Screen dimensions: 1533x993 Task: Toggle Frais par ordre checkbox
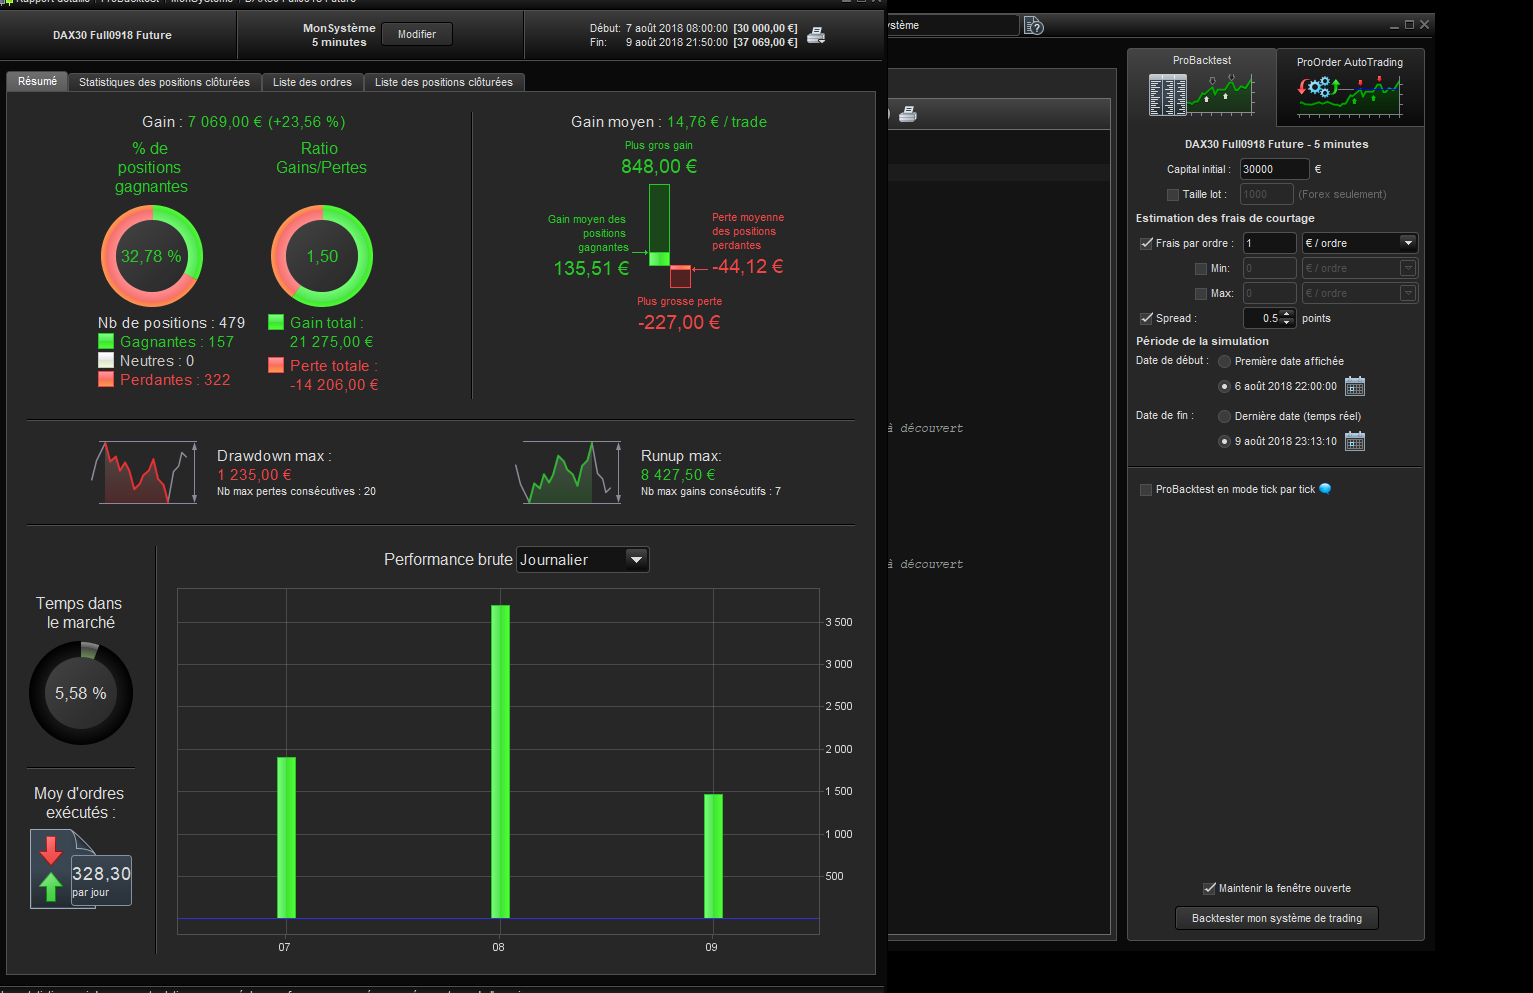(1146, 243)
